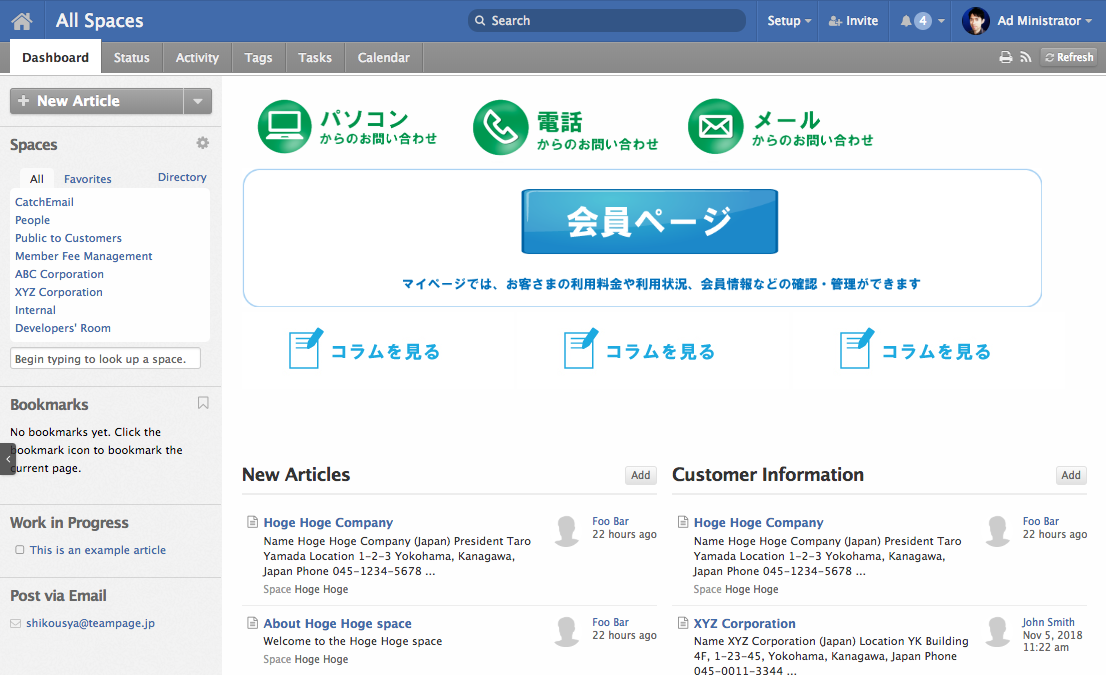Select the Favorites tab in Spaces
The image size is (1106, 675).
coord(88,179)
